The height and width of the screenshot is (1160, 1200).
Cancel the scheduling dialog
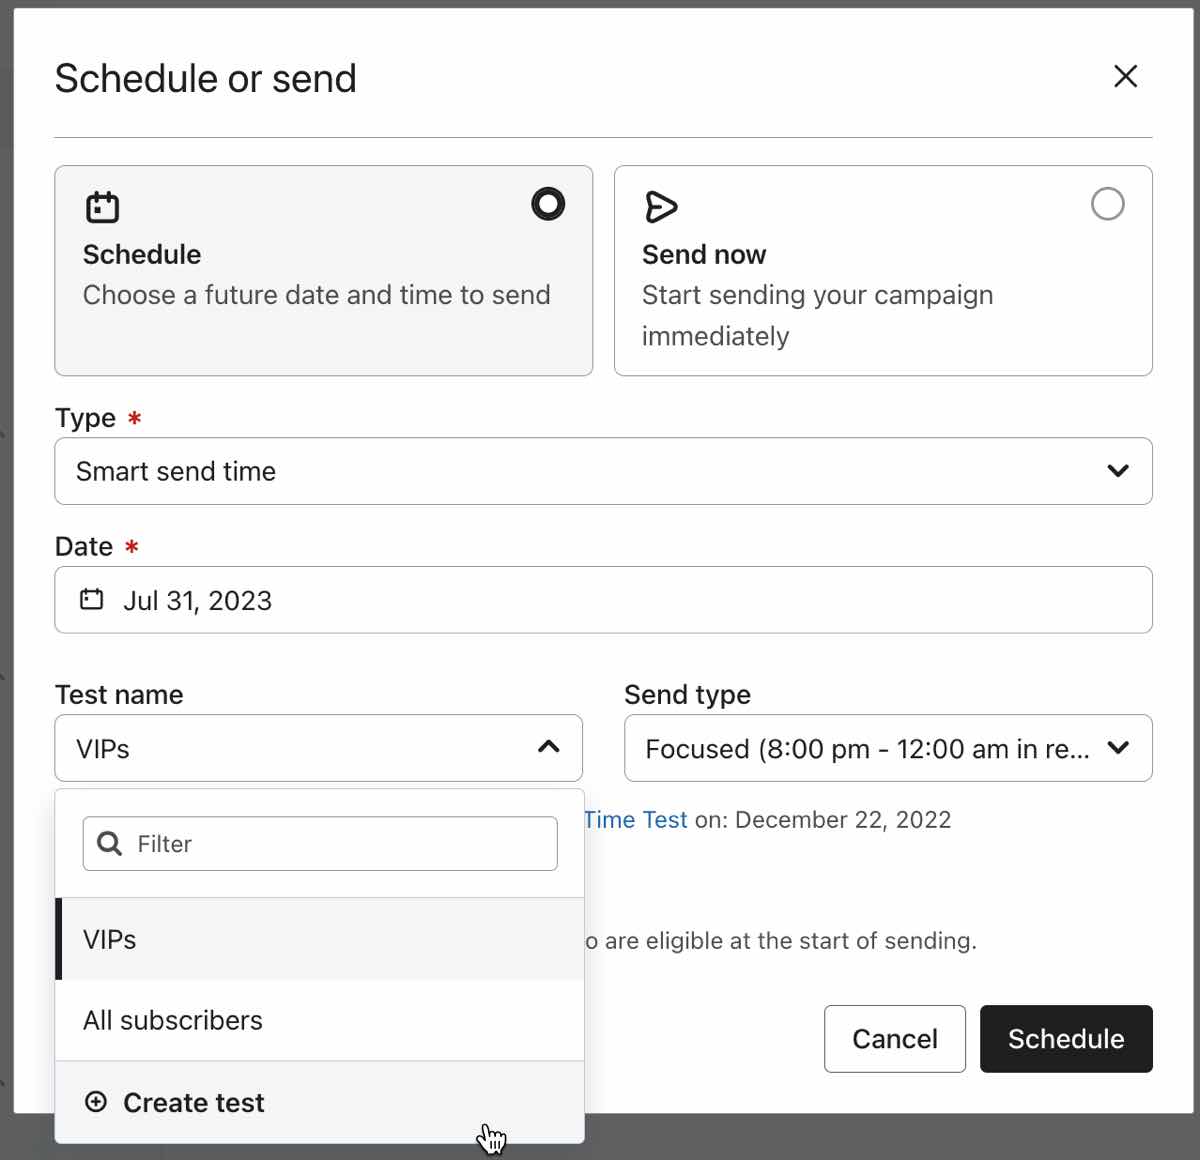point(894,1039)
